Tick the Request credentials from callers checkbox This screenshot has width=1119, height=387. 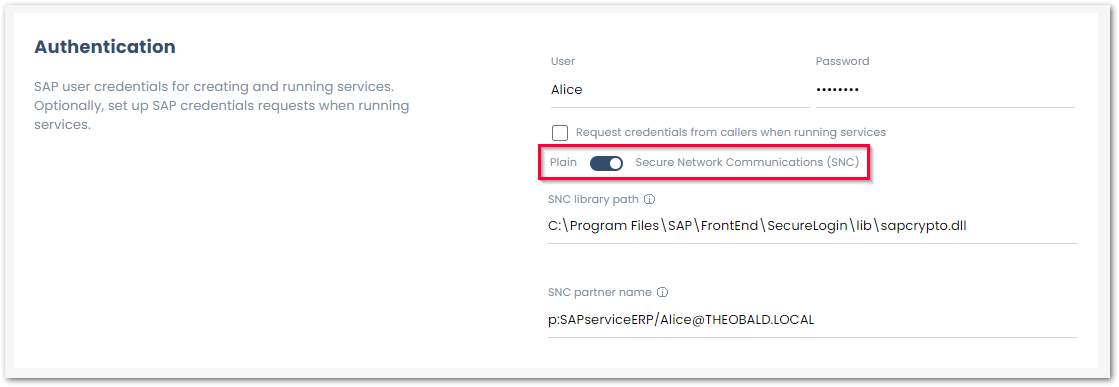[x=560, y=133]
